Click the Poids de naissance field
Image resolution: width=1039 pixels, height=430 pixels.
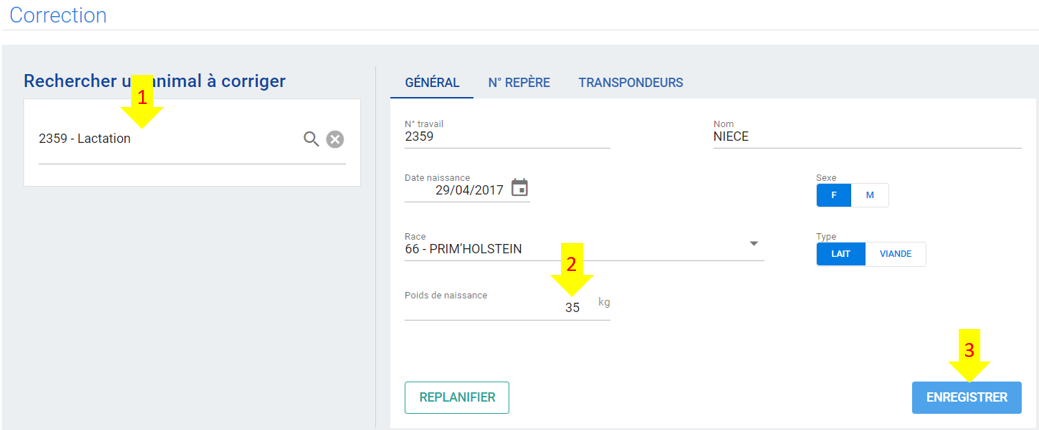tap(507, 307)
